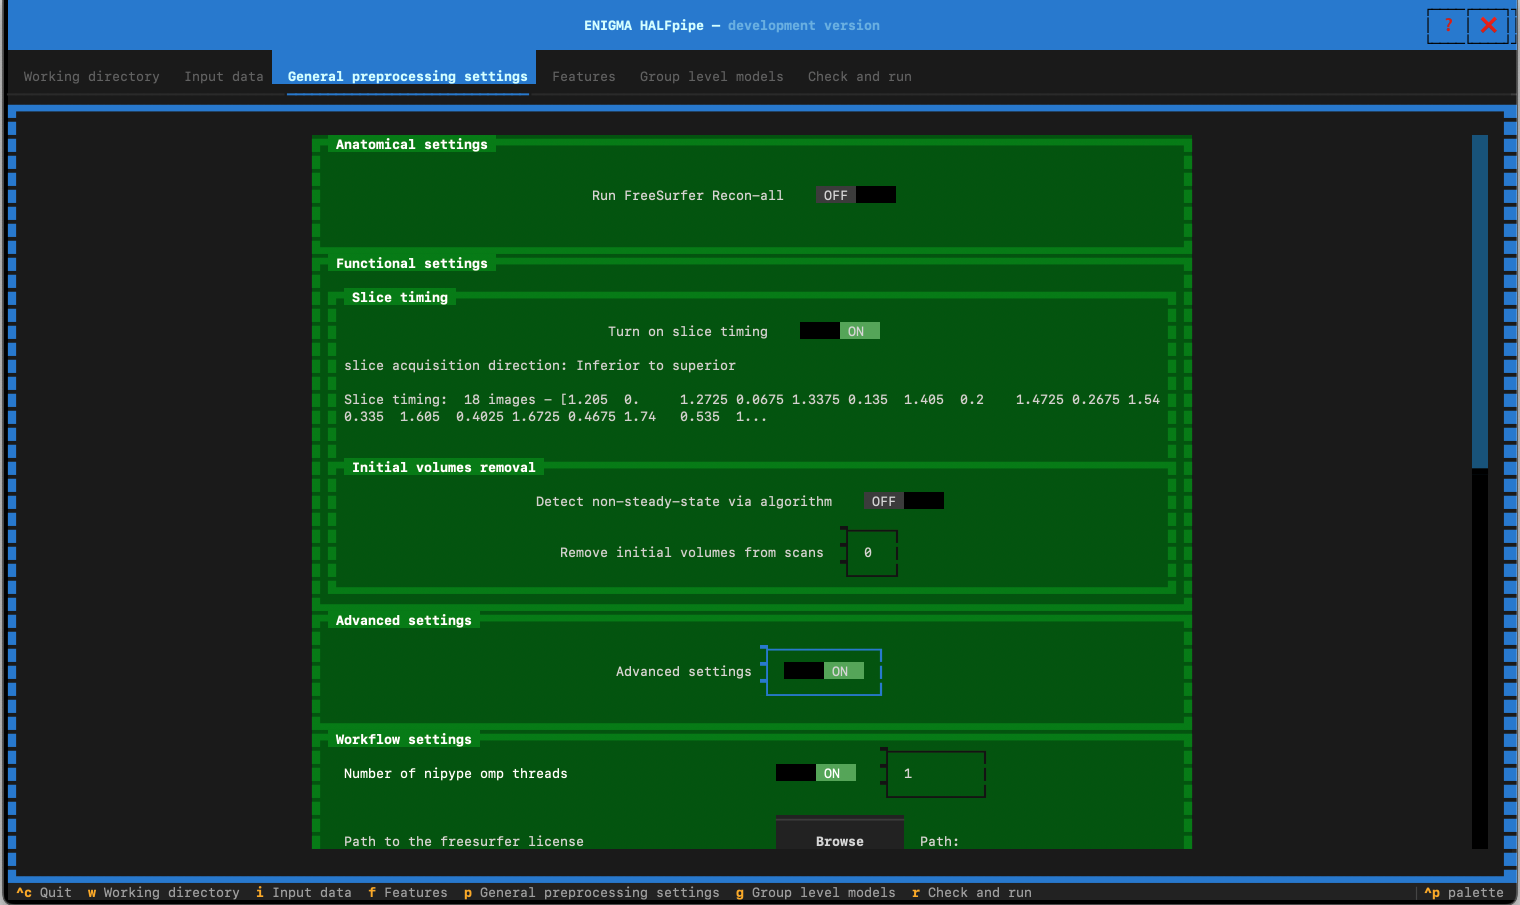The height and width of the screenshot is (905, 1520).
Task: Click the nipype omp threads number field
Action: click(x=936, y=774)
